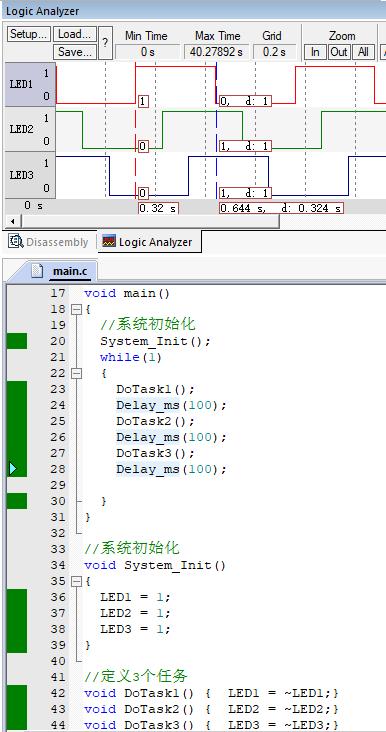Collapse the System_Init block at line 35
Image resolution: width=386 pixels, height=732 pixels.
(x=76, y=581)
